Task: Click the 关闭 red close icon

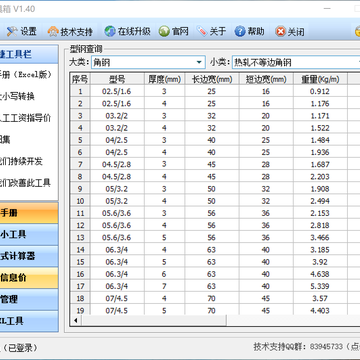Action: coord(281,32)
